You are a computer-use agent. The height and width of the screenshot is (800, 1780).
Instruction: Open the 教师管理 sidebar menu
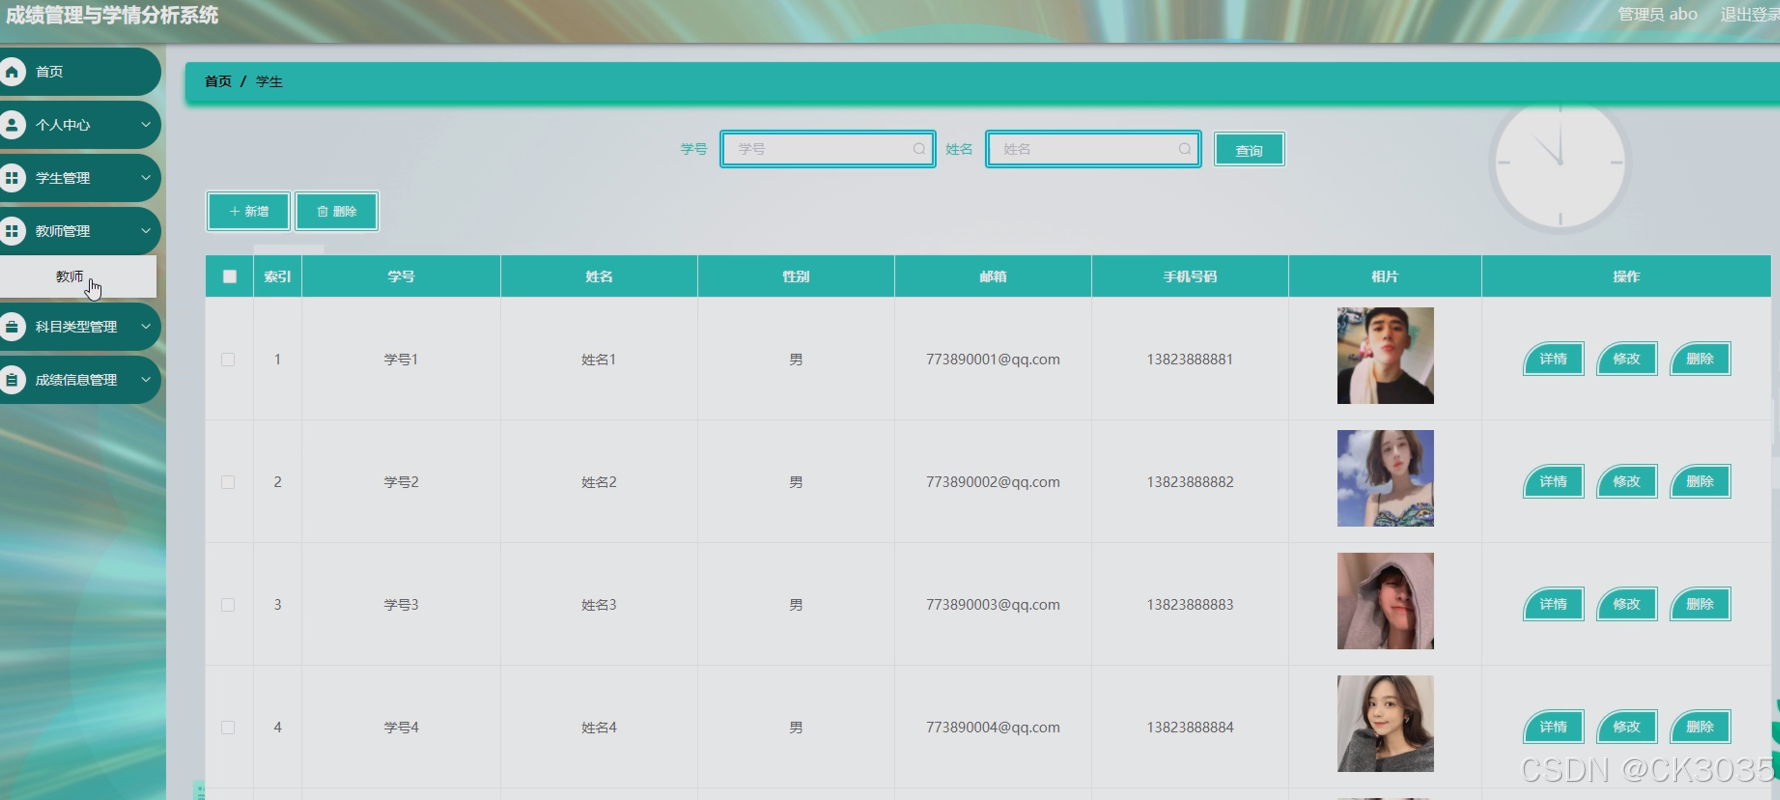78,231
